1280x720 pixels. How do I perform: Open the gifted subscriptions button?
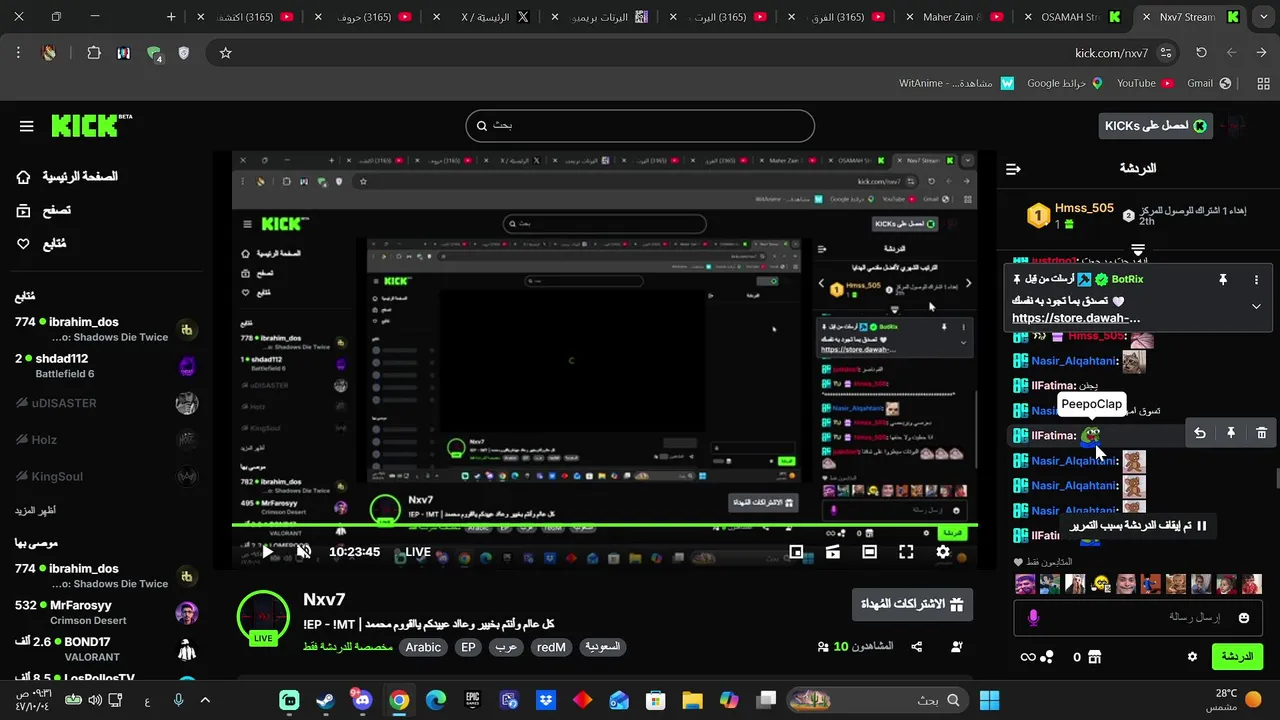coord(912,605)
